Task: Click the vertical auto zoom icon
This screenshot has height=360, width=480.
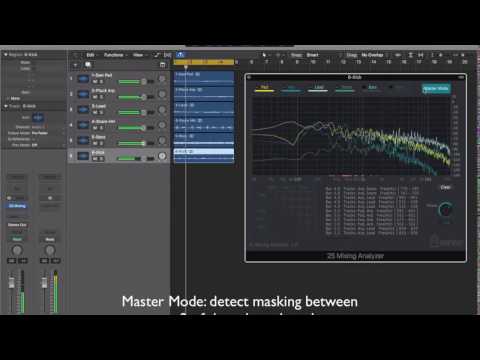Action: point(411,55)
